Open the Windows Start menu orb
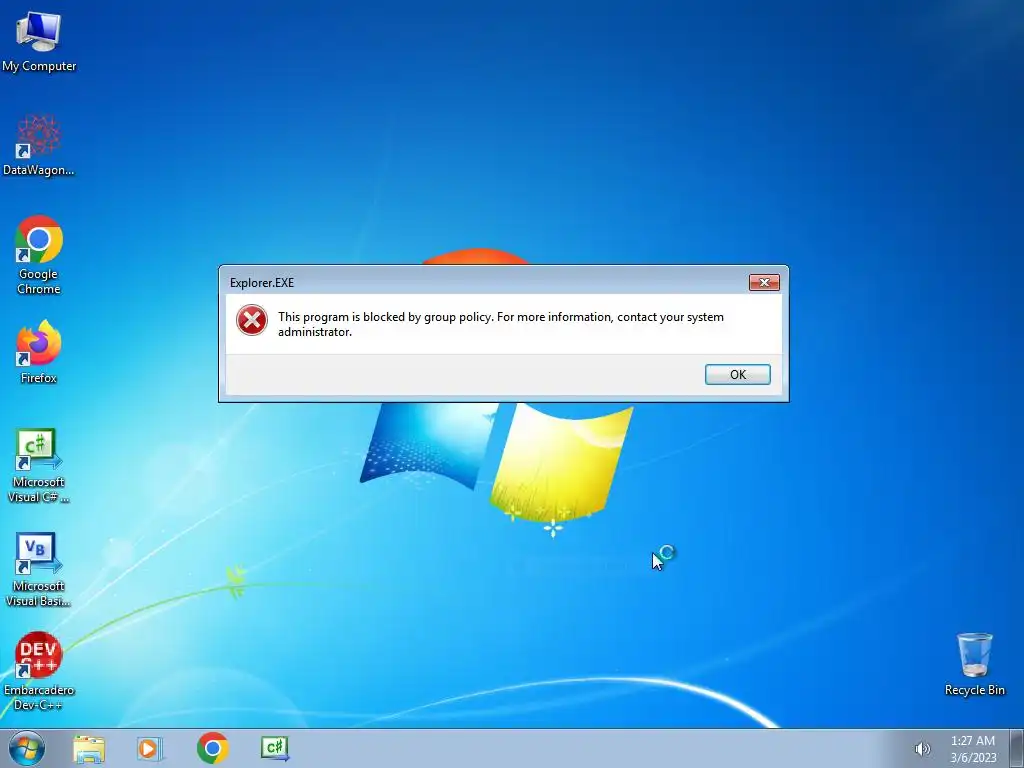 tap(27, 748)
